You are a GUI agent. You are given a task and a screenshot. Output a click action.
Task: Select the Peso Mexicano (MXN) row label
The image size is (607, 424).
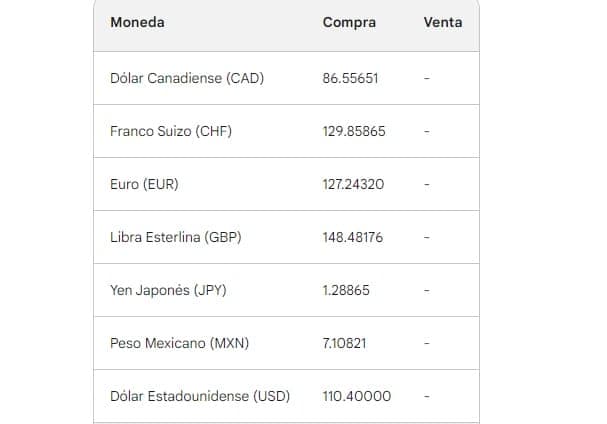tap(179, 343)
